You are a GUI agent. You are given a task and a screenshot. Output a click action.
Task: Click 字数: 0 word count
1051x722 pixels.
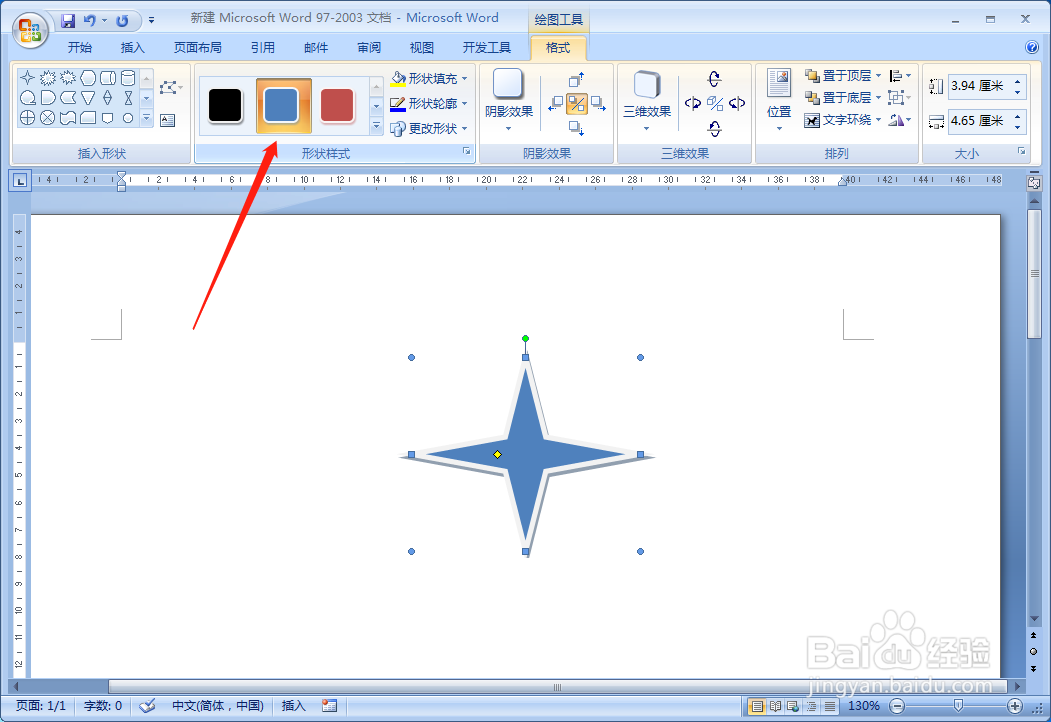coord(103,705)
